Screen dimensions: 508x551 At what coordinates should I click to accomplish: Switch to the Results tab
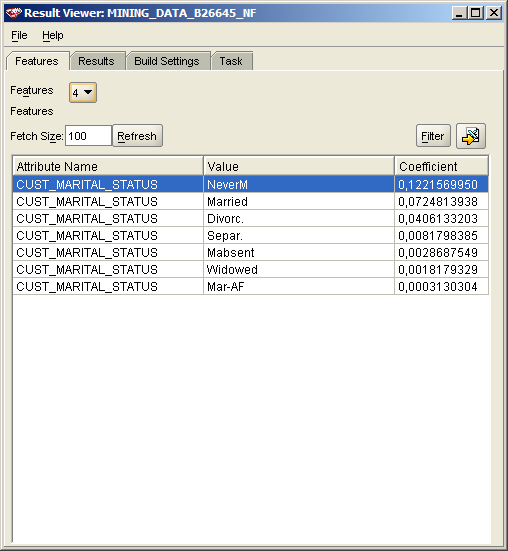[x=96, y=61]
